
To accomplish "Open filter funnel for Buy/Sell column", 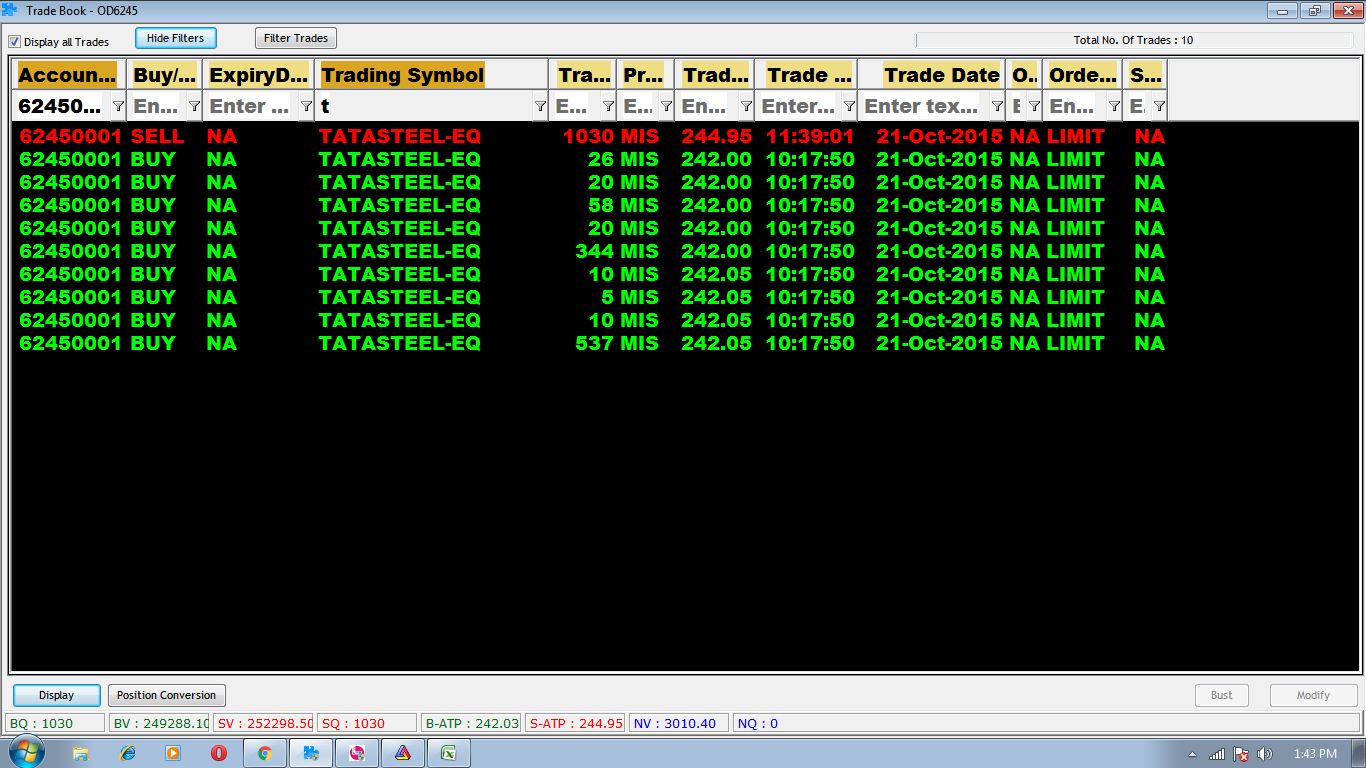I will click(x=194, y=106).
